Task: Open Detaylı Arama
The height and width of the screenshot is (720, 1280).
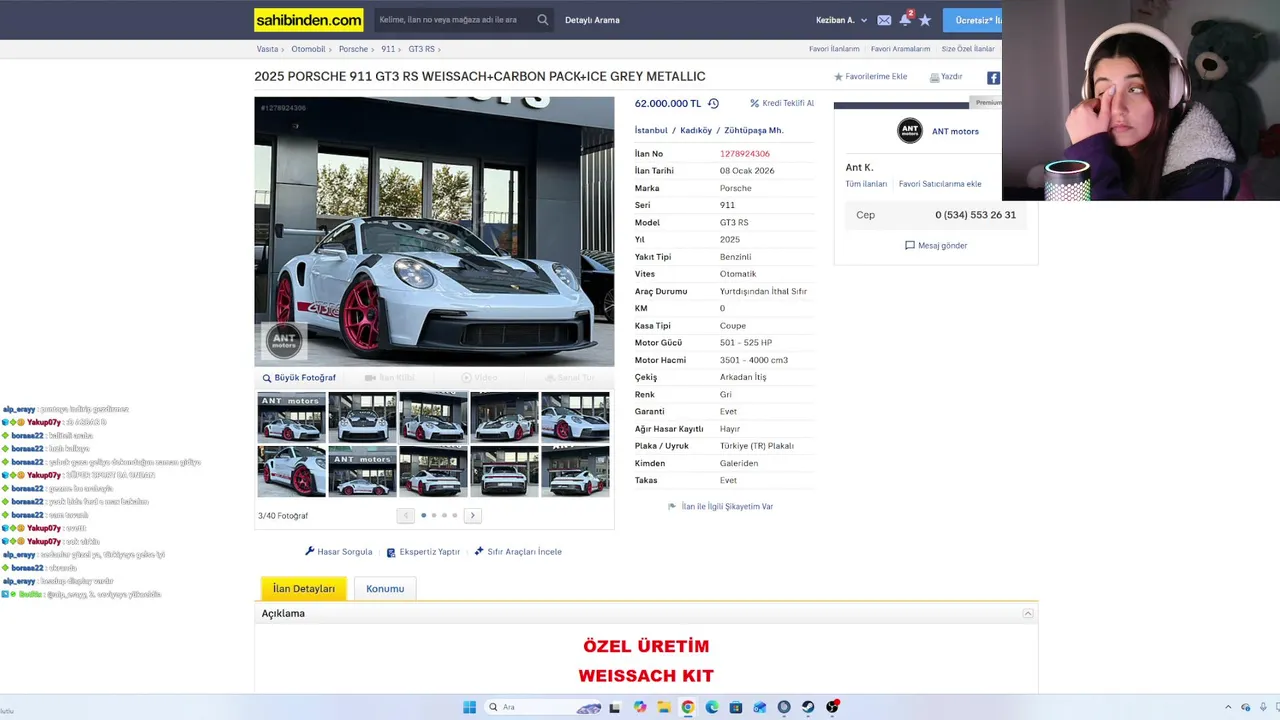Action: (x=592, y=20)
